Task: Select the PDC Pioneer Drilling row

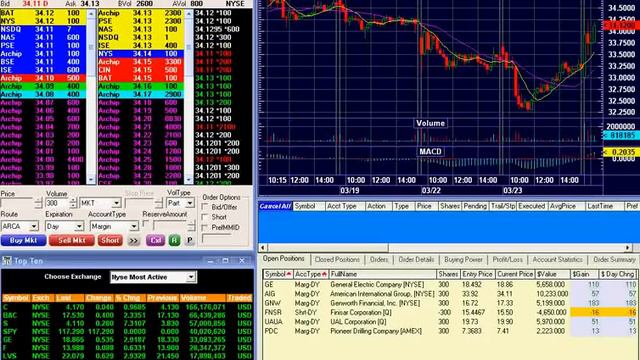Action: 451,331
